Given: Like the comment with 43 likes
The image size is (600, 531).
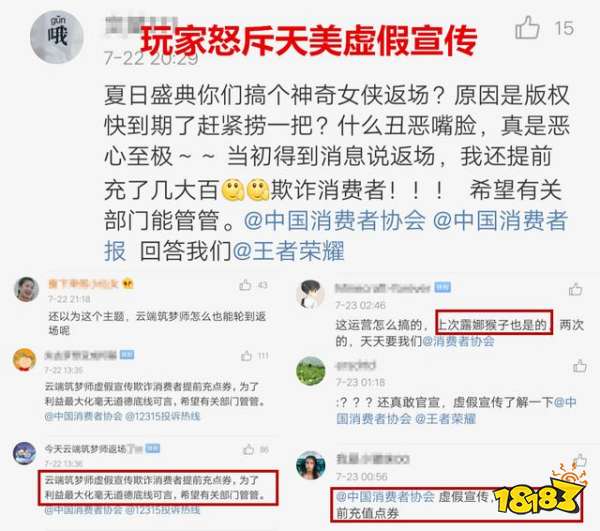Looking at the screenshot, I should [245, 285].
